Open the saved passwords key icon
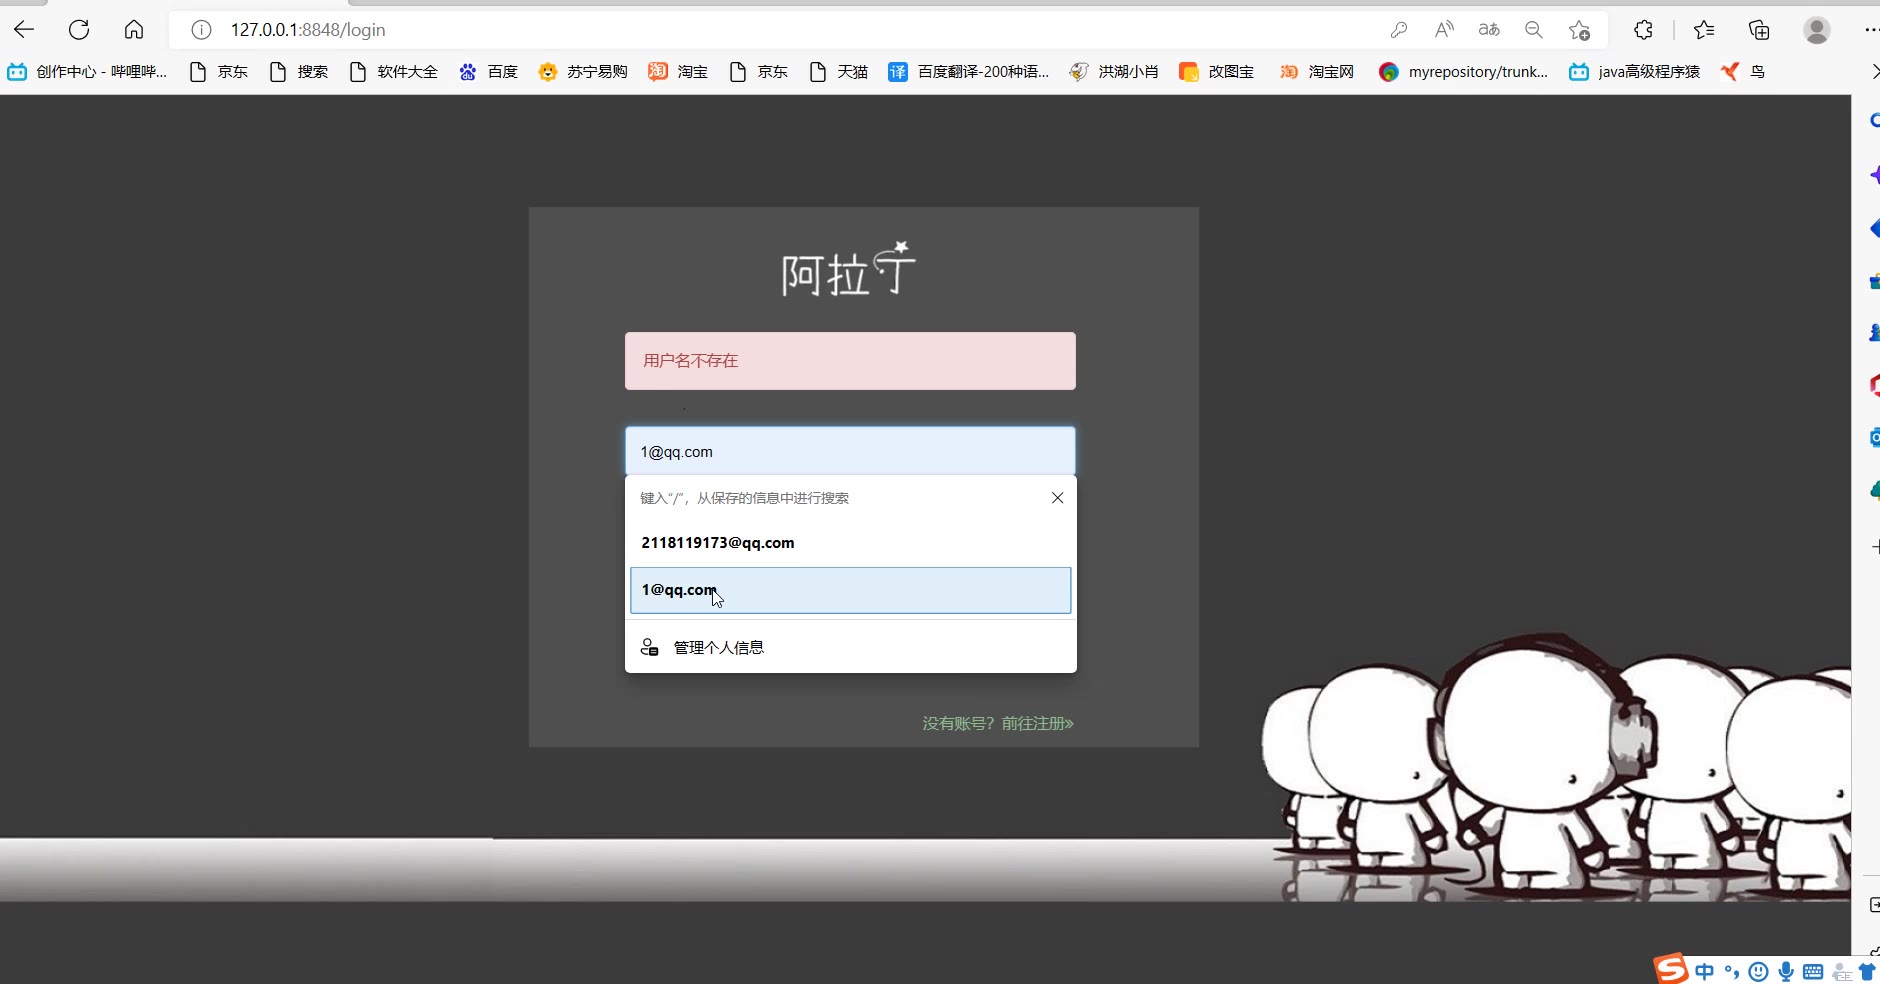 [1399, 30]
